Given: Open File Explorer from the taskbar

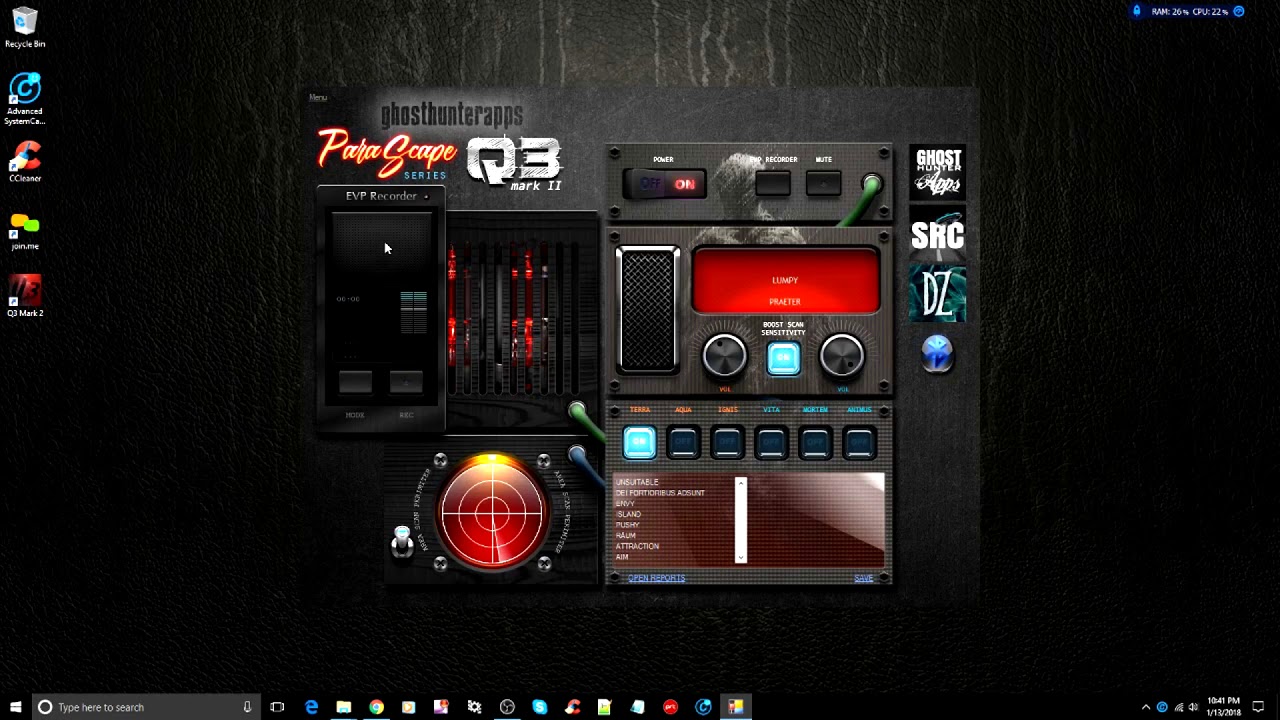Looking at the screenshot, I should [343, 707].
